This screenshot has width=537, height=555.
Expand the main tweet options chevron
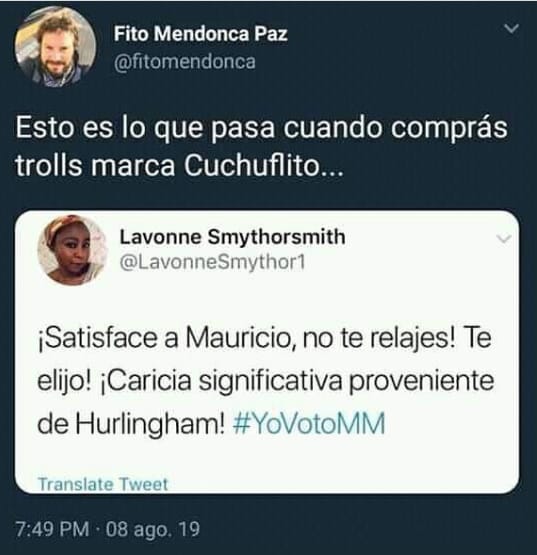point(511,29)
